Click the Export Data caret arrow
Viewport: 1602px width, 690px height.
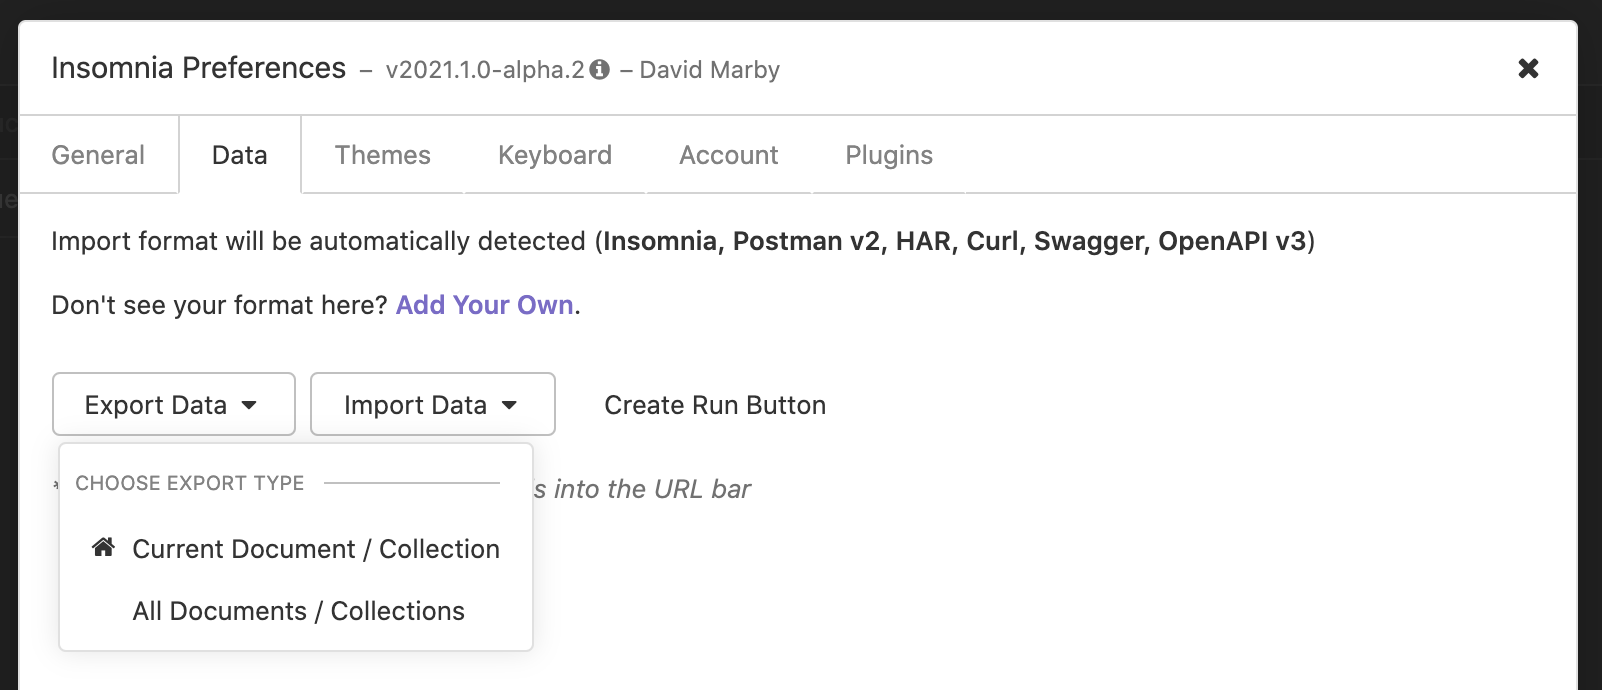click(250, 405)
